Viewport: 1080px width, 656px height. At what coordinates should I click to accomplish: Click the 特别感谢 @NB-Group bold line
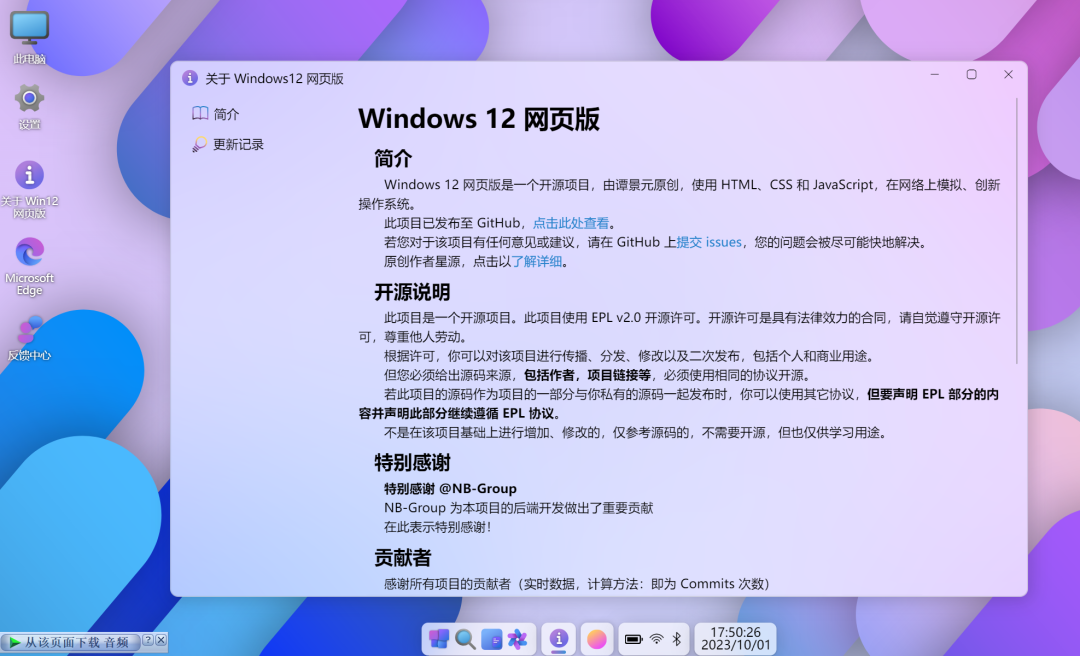click(x=450, y=489)
